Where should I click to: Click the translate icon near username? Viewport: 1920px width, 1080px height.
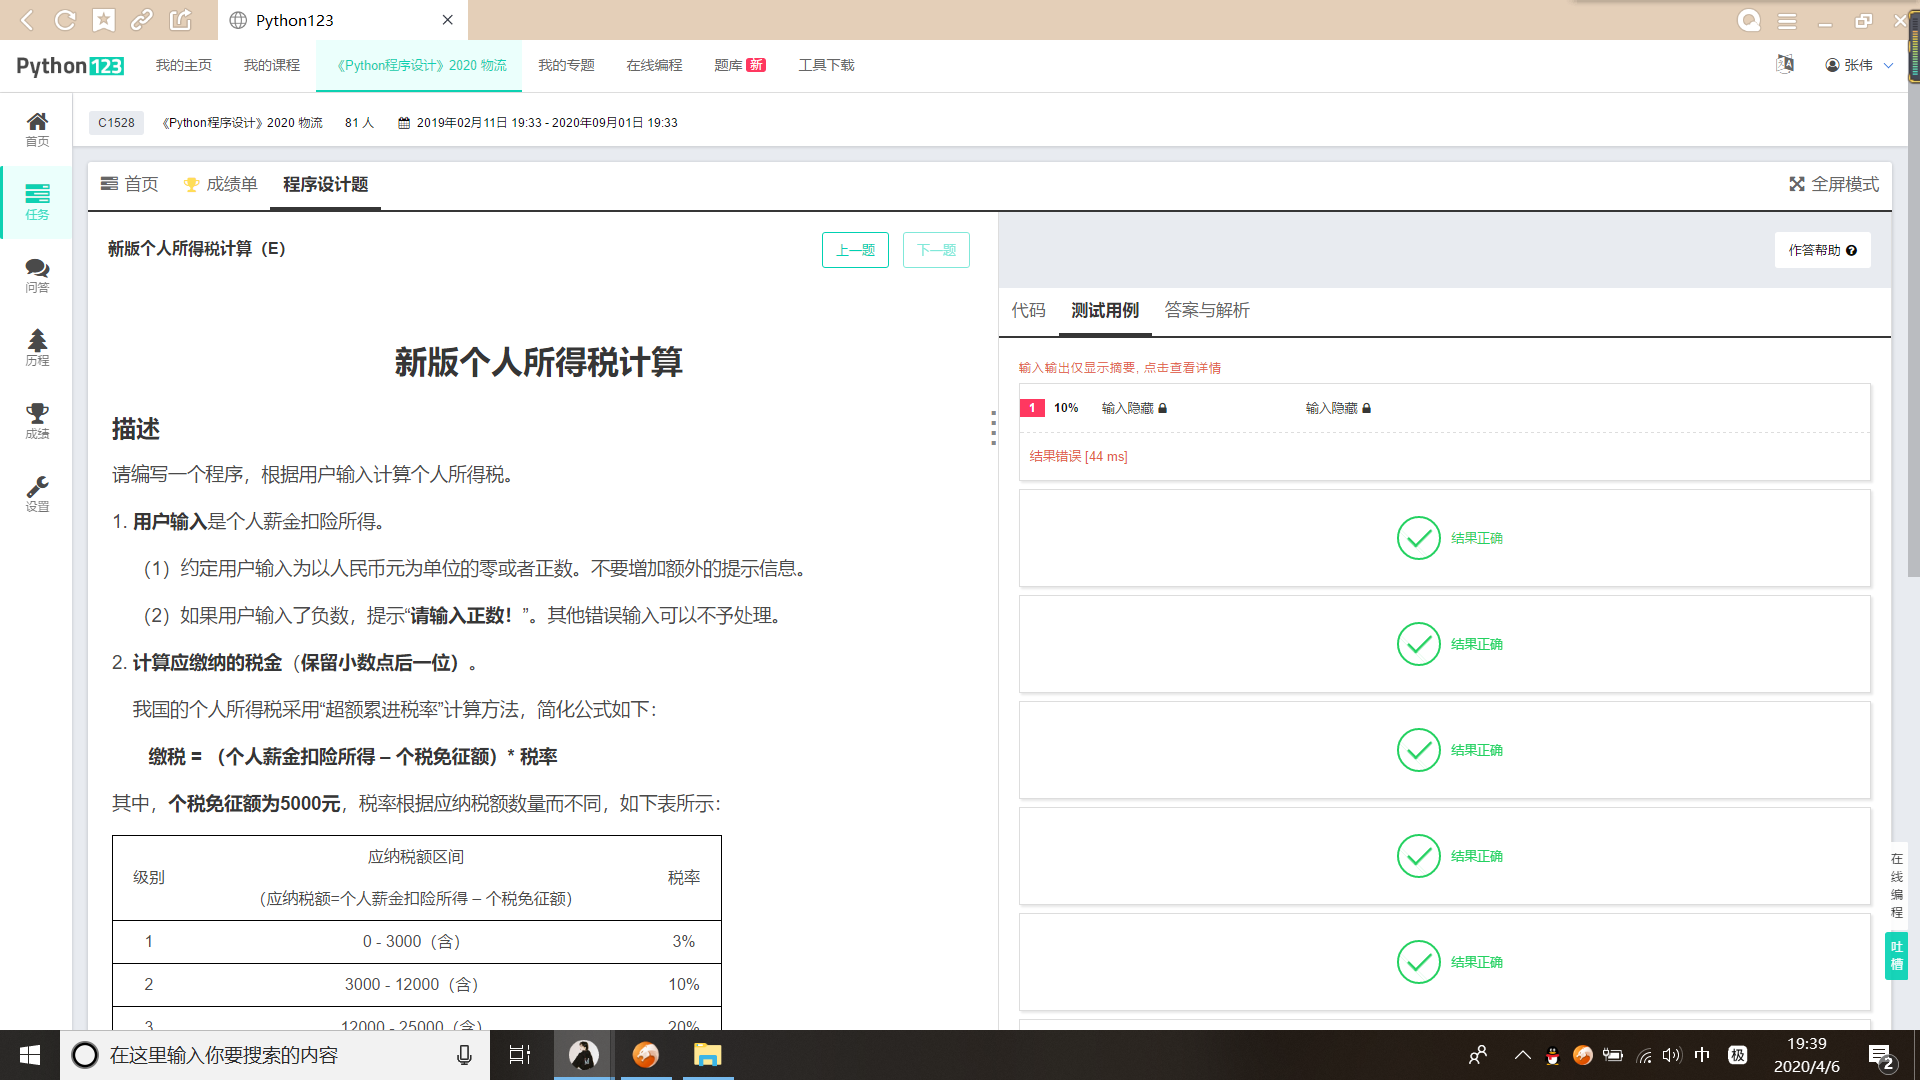click(1785, 65)
